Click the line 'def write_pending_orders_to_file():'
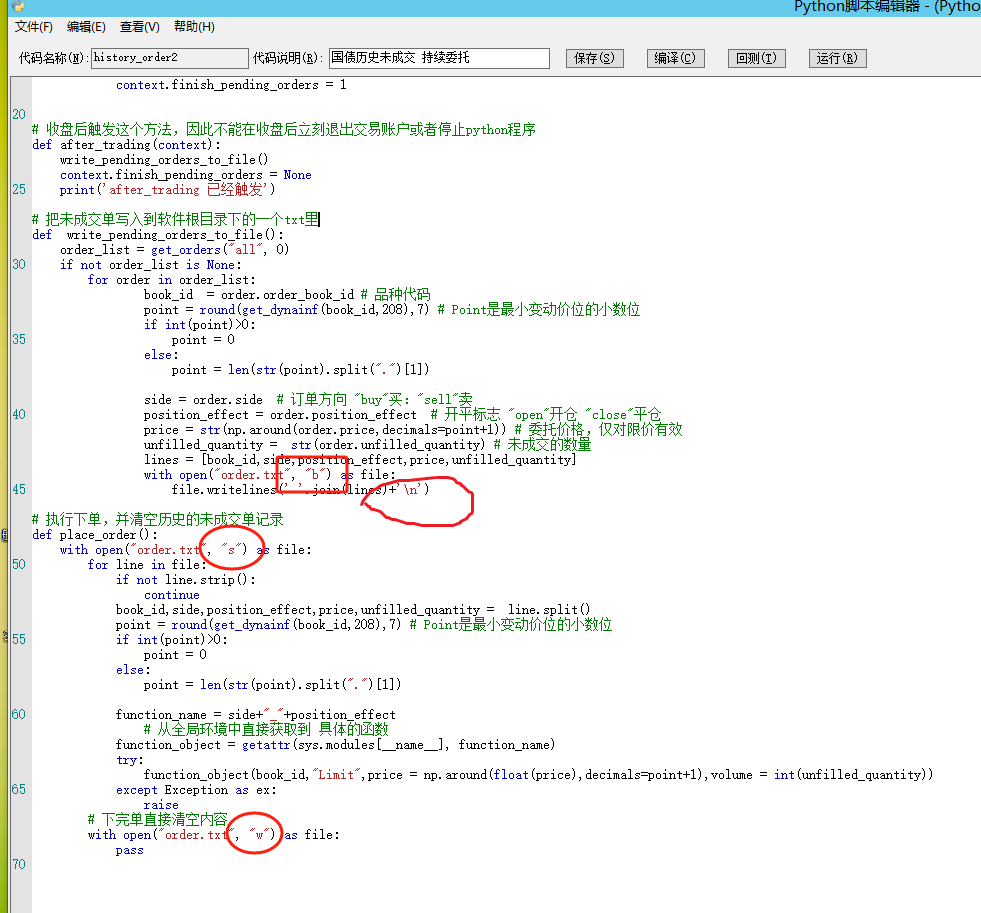 [158, 235]
